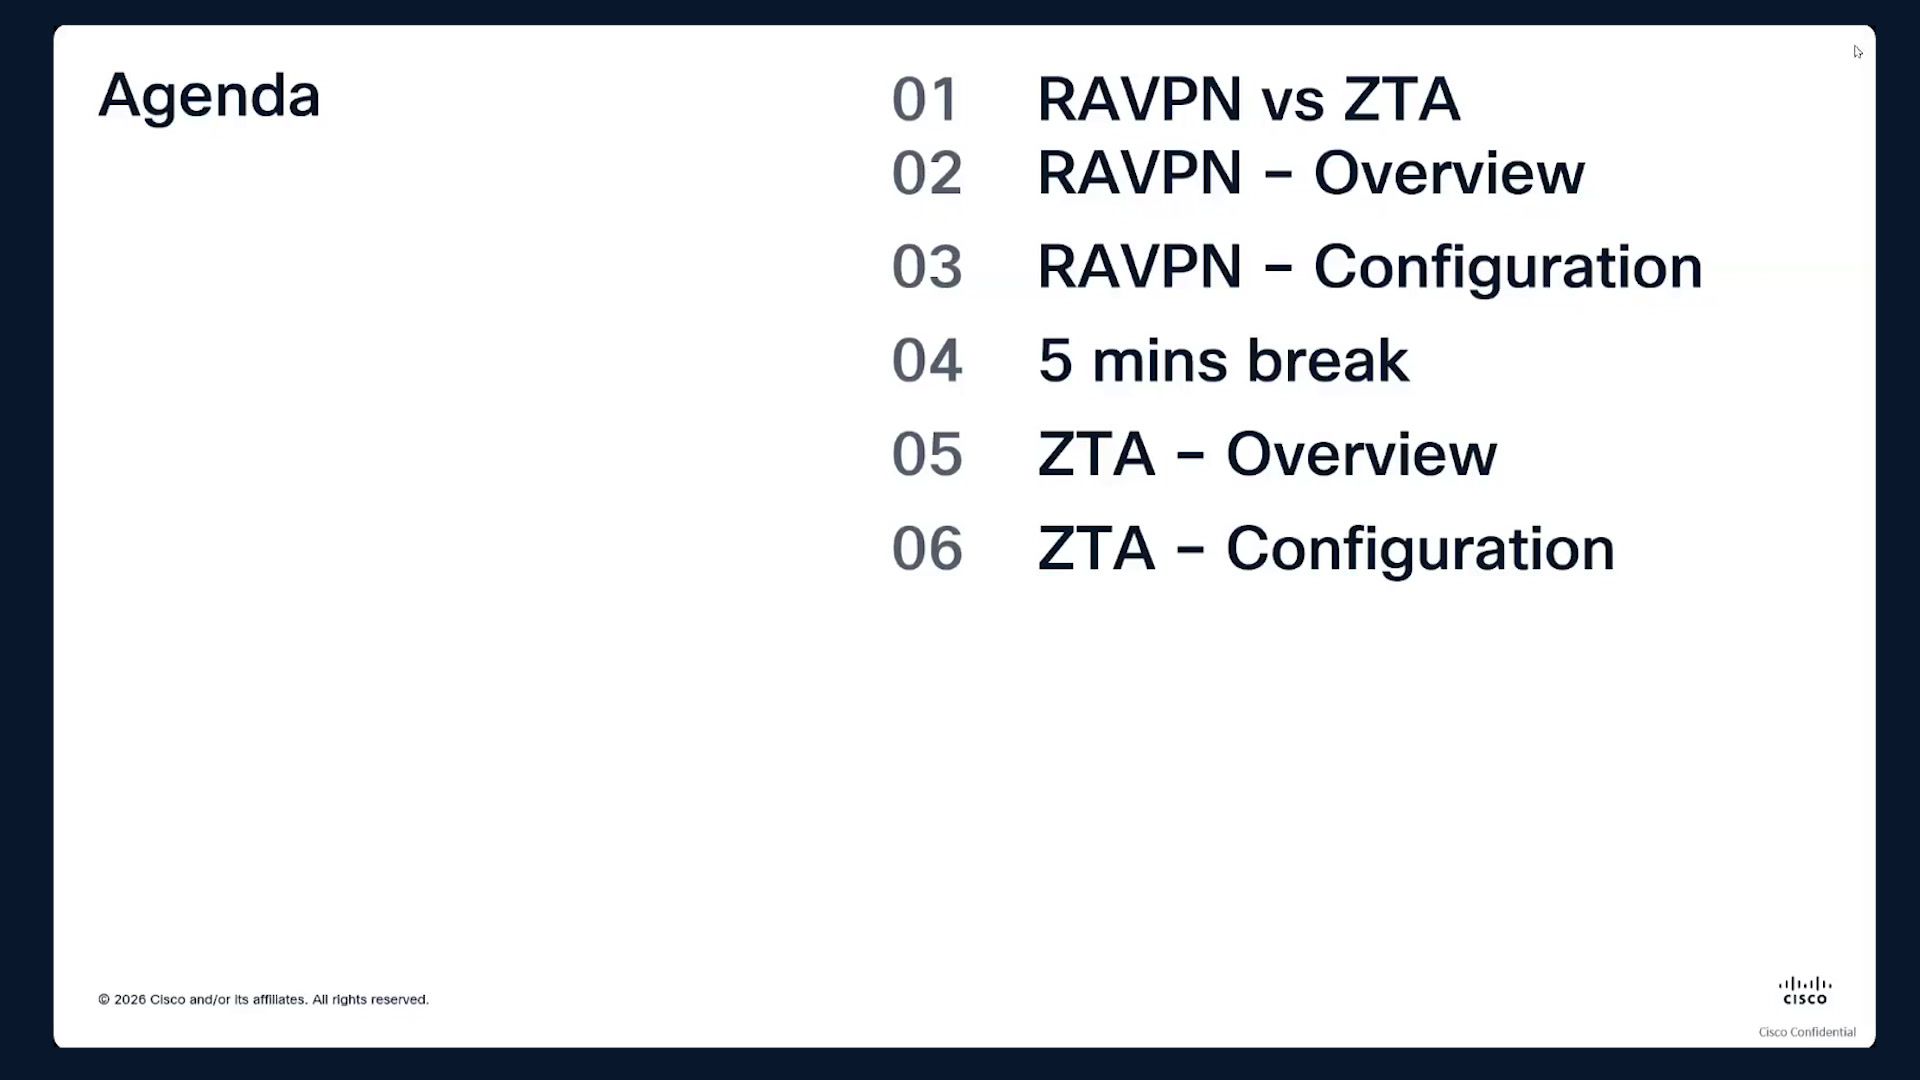Image resolution: width=1920 pixels, height=1080 pixels.
Task: Click agenda number 02
Action: tap(927, 173)
